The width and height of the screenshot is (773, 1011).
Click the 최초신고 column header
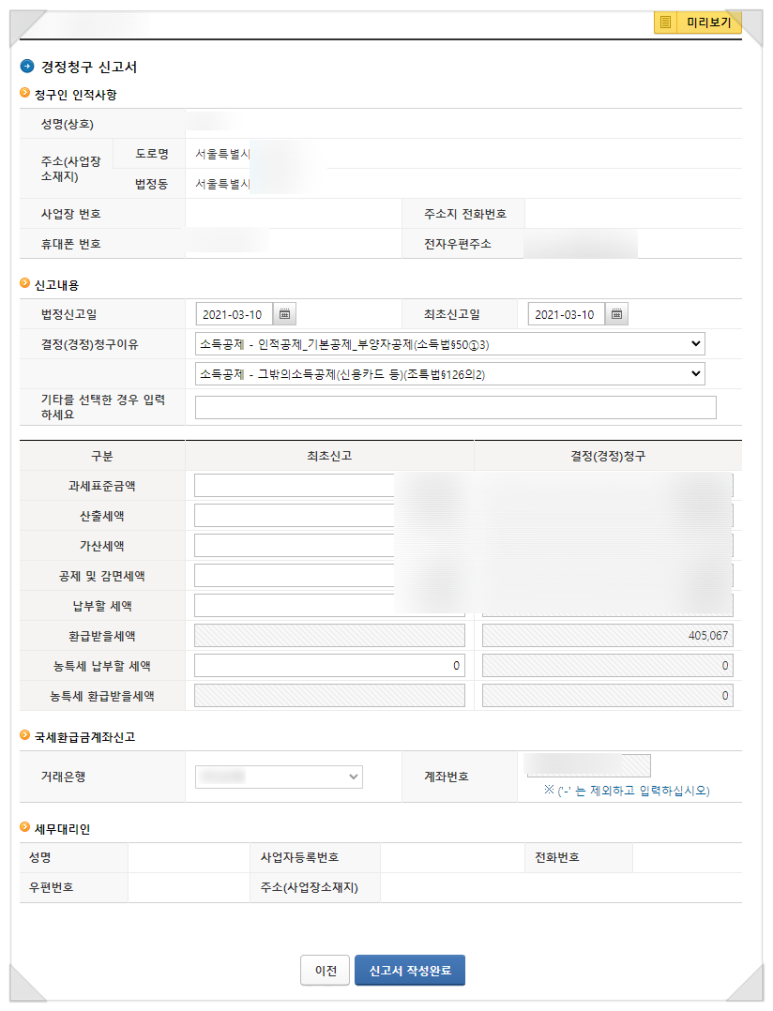[x=329, y=456]
